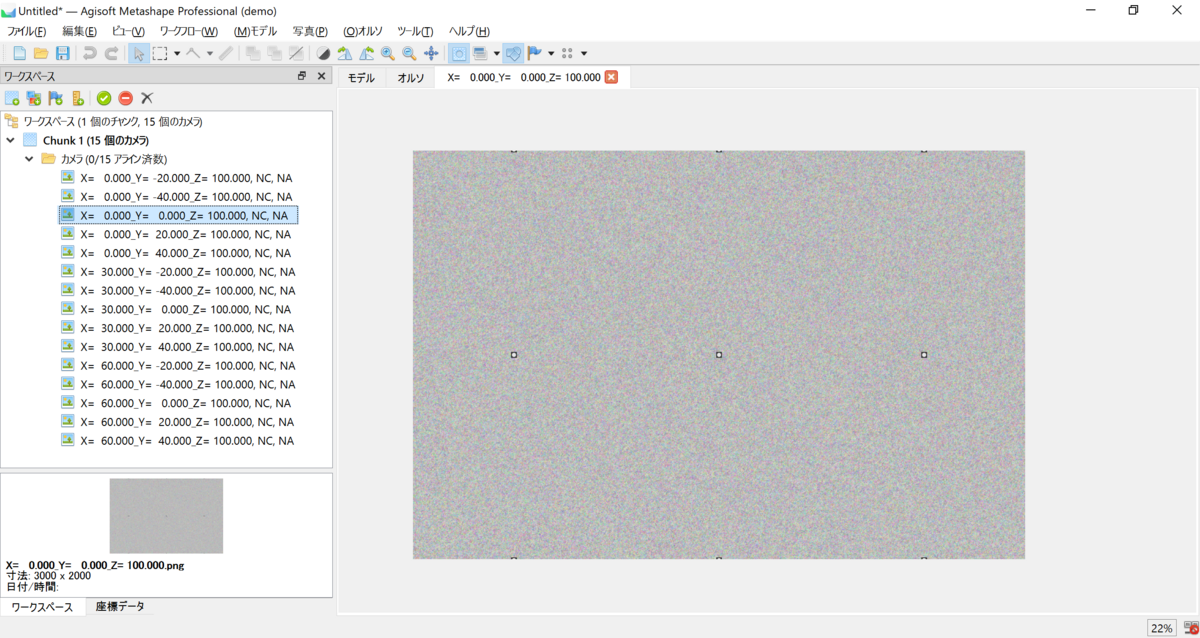Viewport: 1200px width, 638px height.
Task: Open the depth maps display dropdown
Action: click(496, 53)
